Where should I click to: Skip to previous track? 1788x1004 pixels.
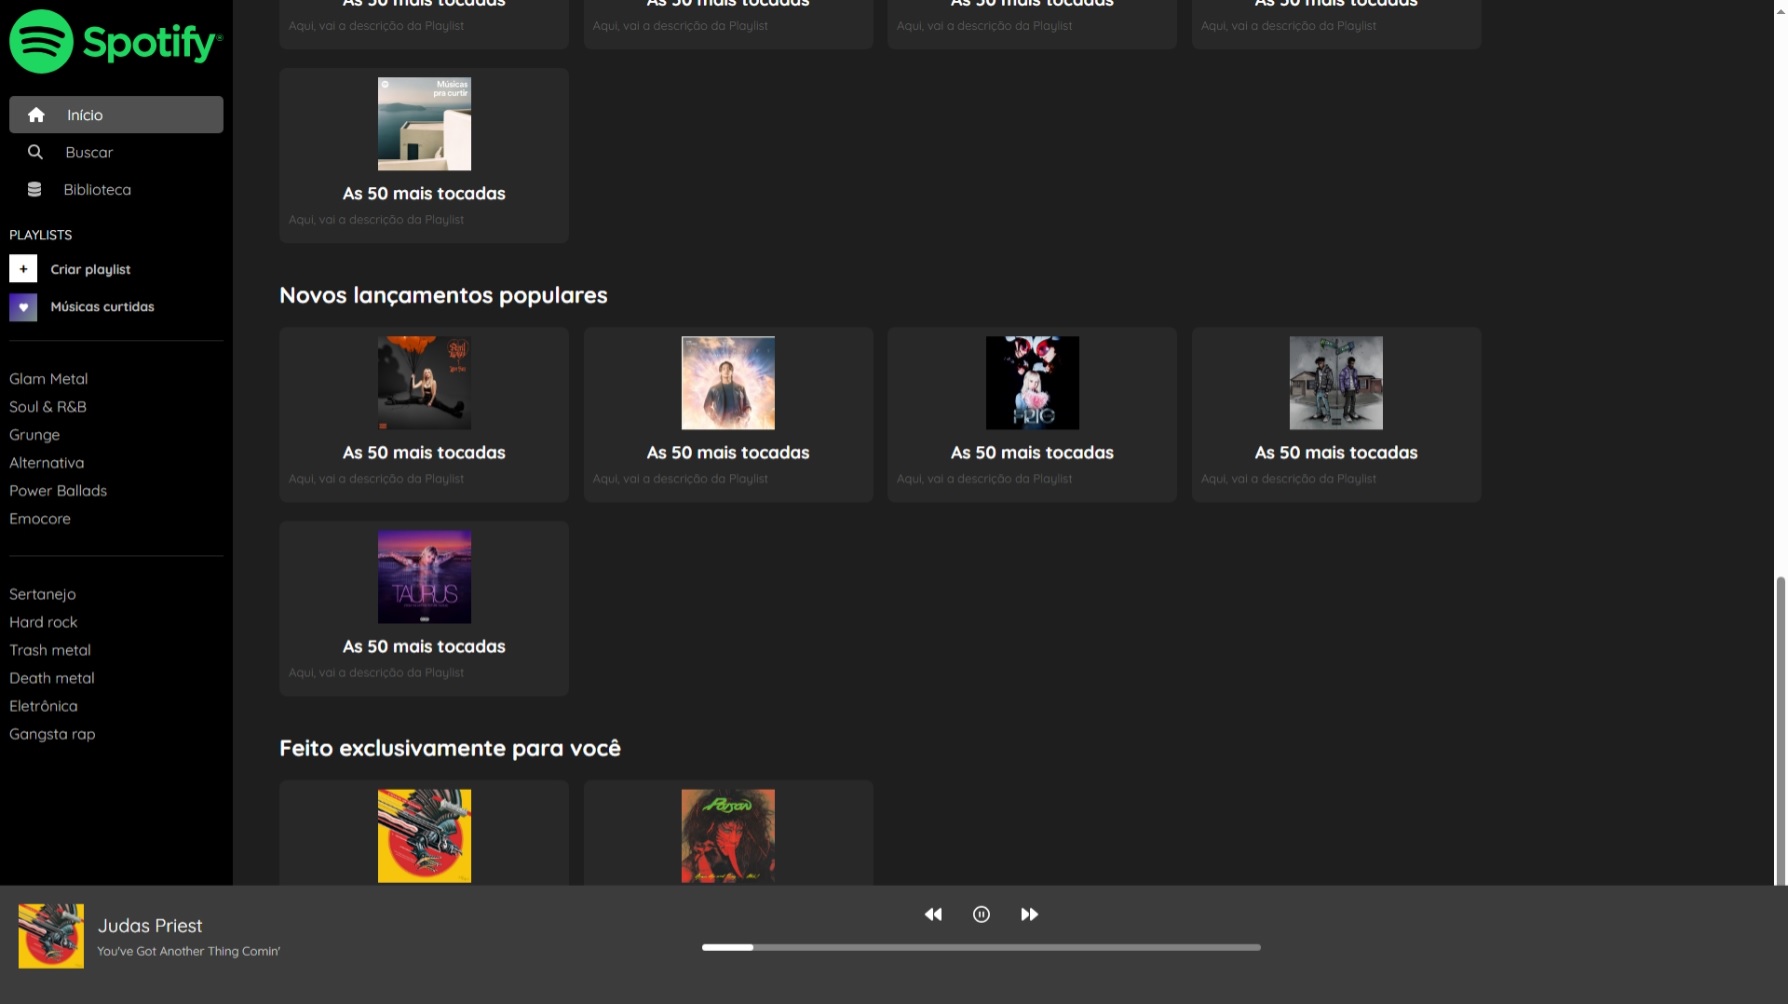pos(933,914)
